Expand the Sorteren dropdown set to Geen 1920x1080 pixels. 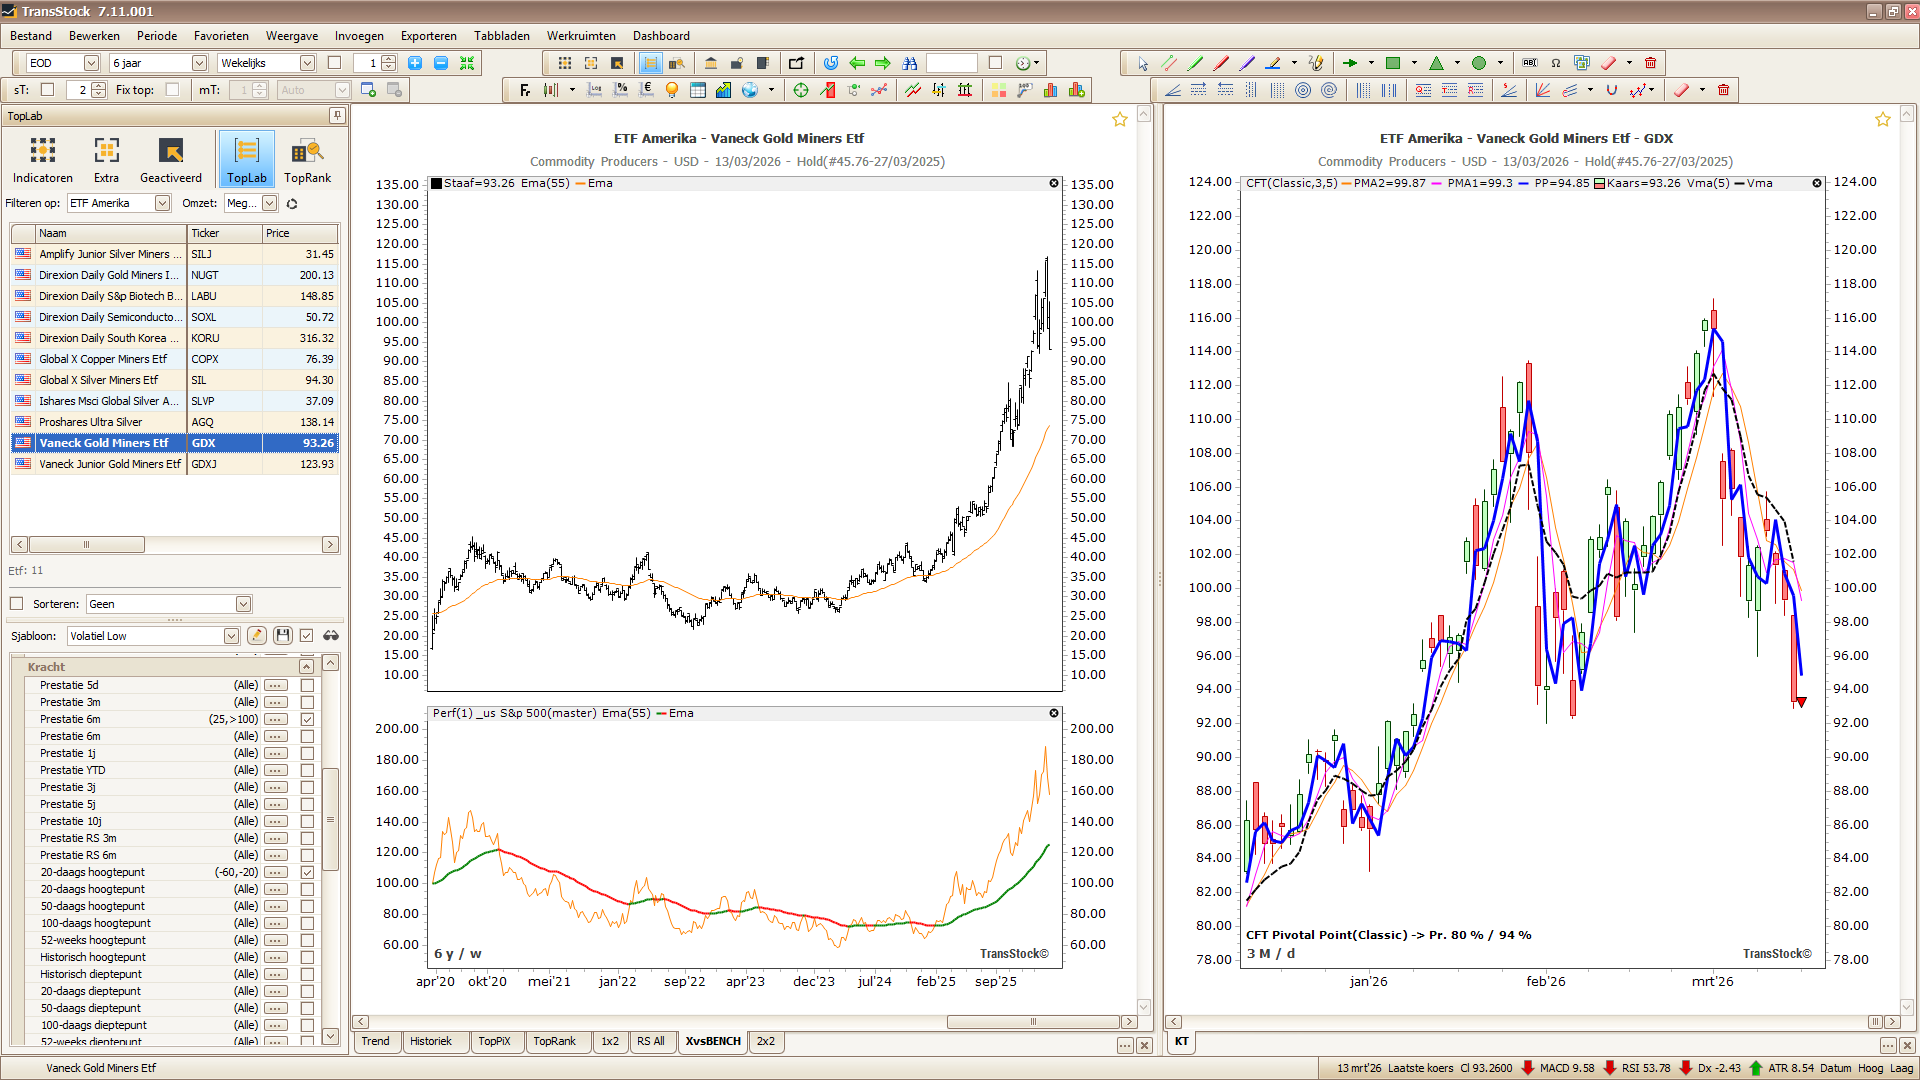[241, 603]
